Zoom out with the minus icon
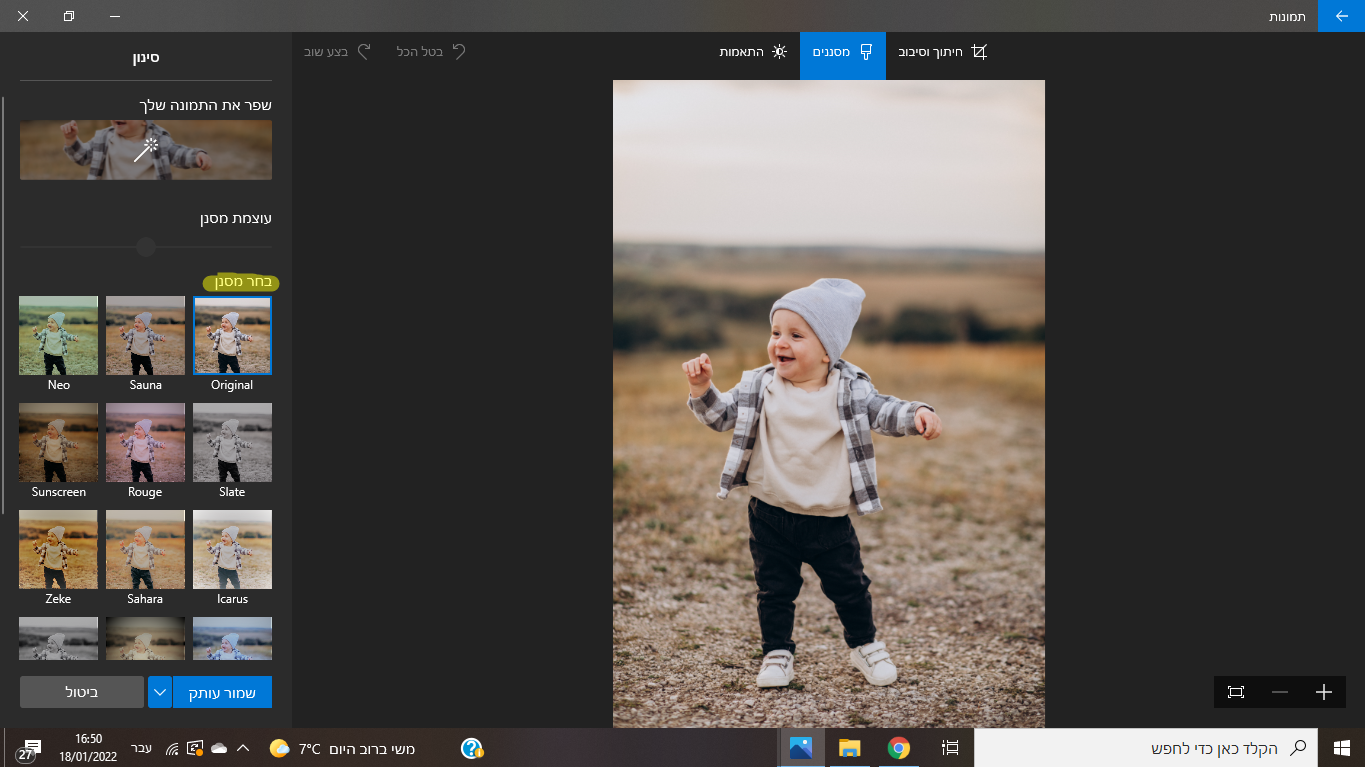The width and height of the screenshot is (1365, 767). click(1280, 692)
